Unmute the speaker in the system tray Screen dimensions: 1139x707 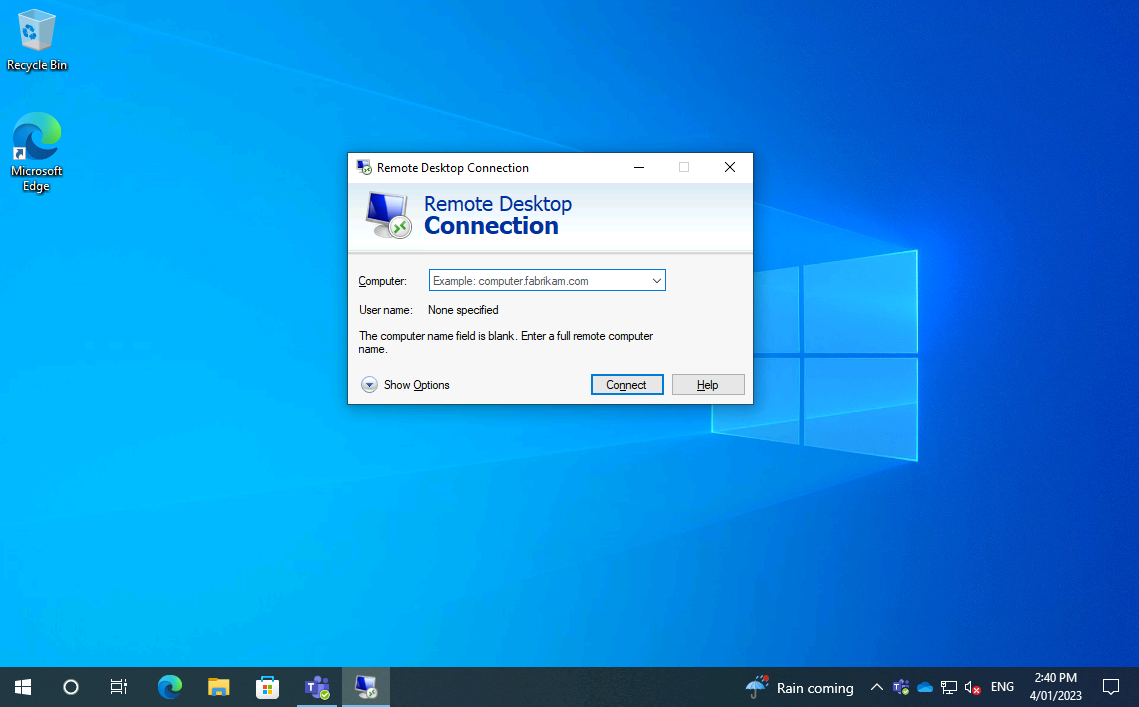coord(971,687)
